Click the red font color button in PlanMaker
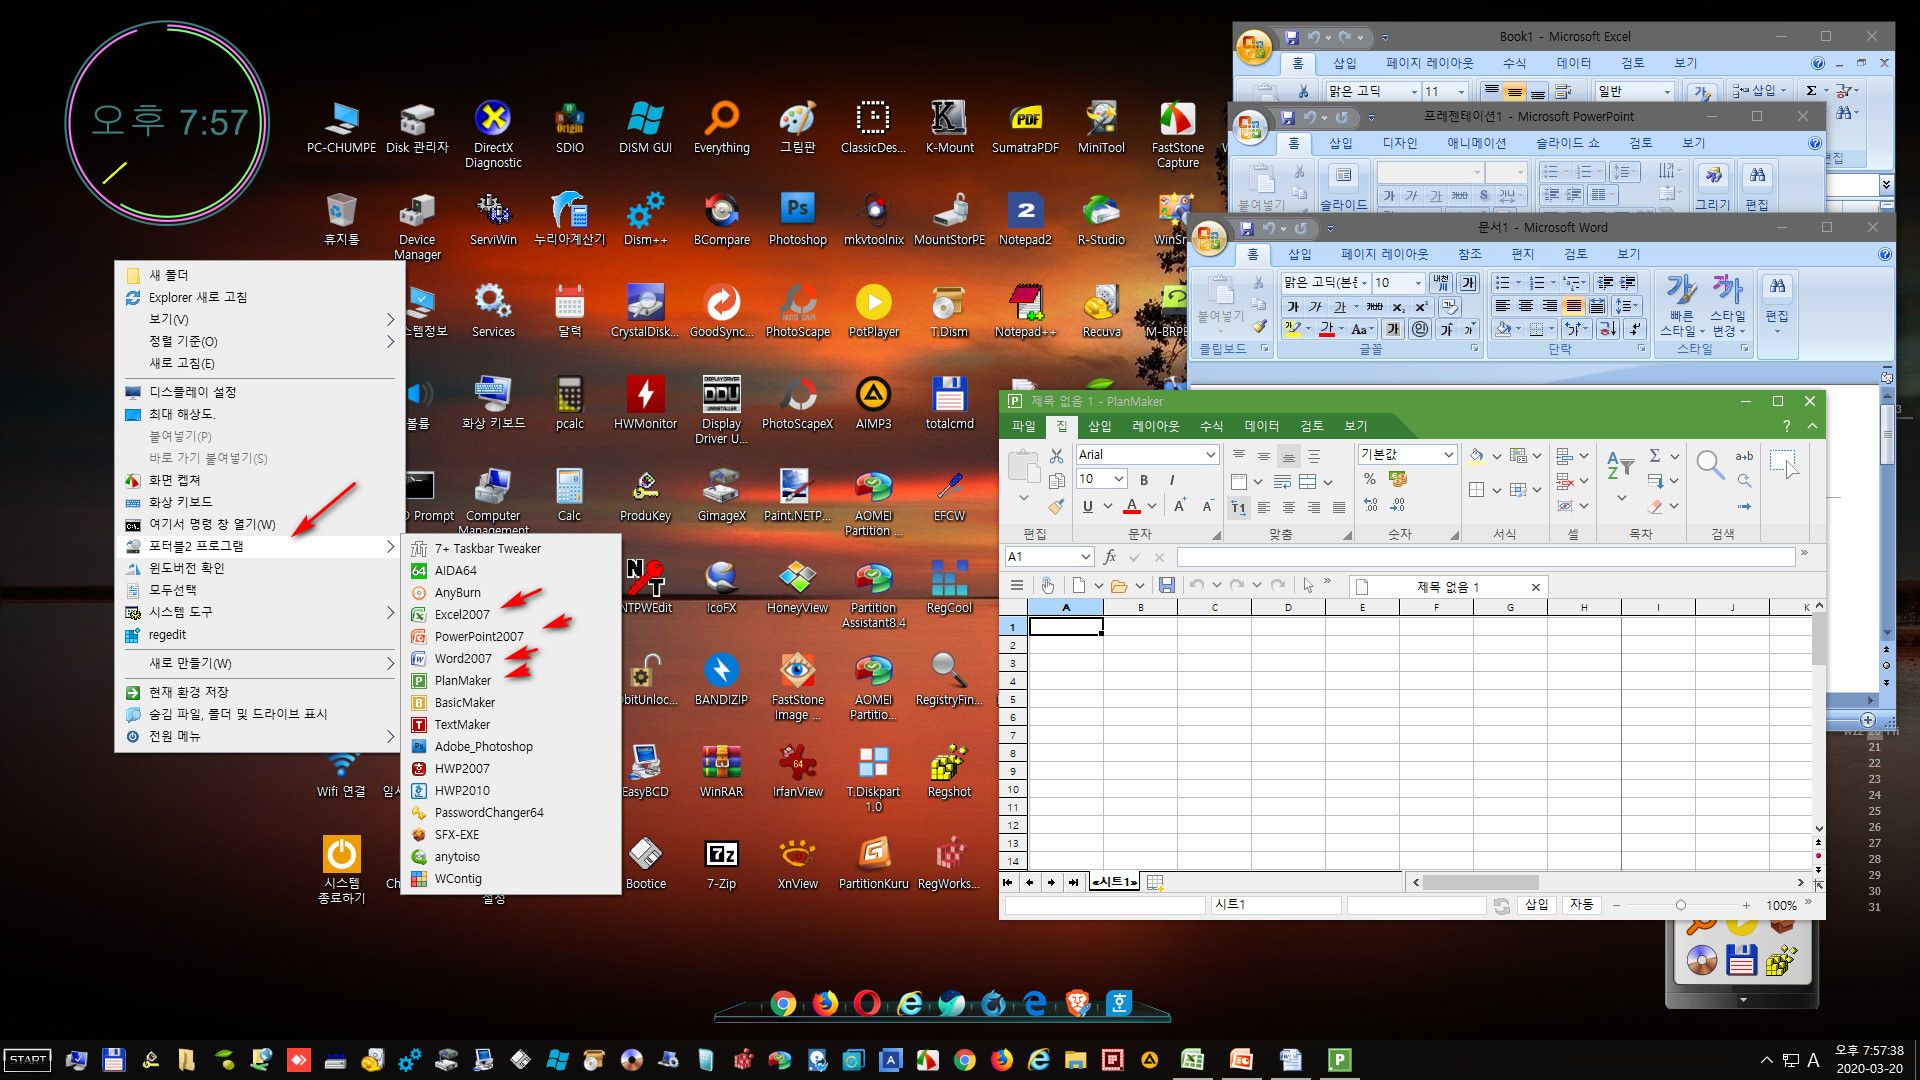 point(1132,506)
